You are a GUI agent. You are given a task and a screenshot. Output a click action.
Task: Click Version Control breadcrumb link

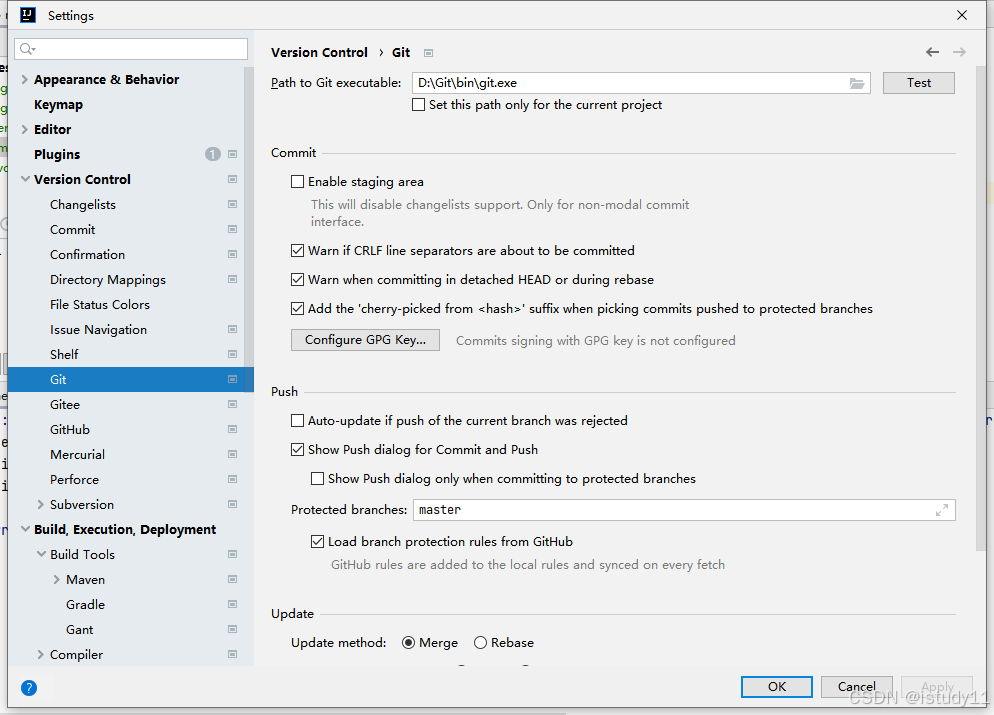click(320, 53)
